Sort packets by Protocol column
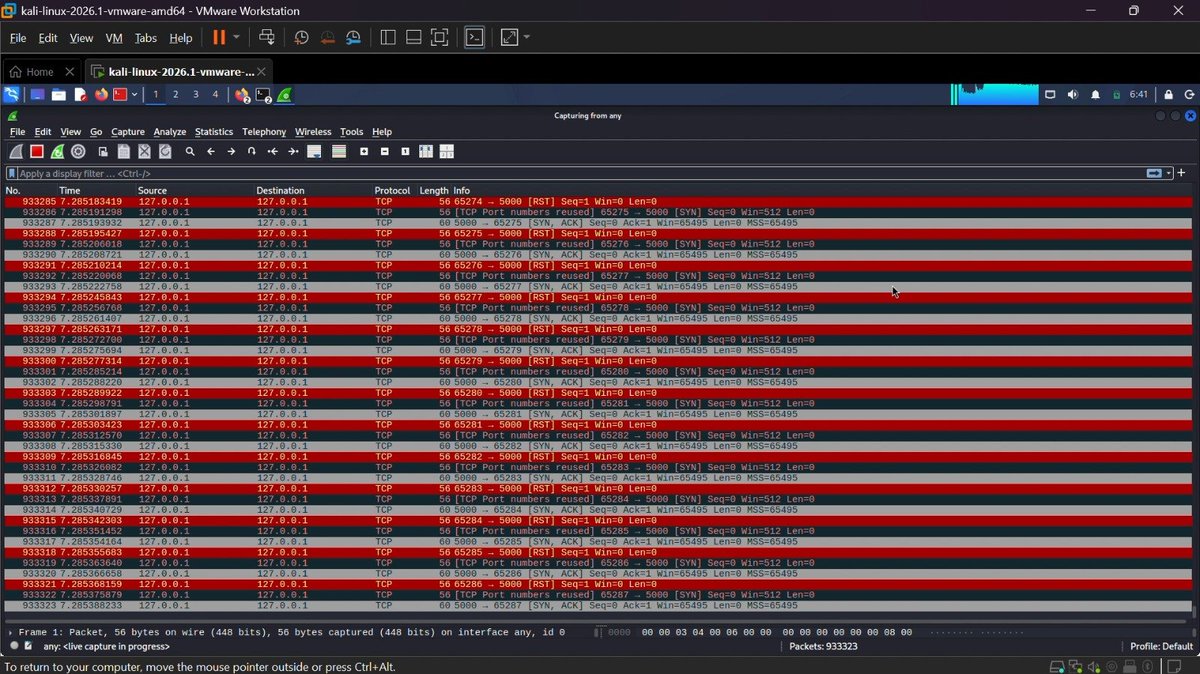 [393, 190]
